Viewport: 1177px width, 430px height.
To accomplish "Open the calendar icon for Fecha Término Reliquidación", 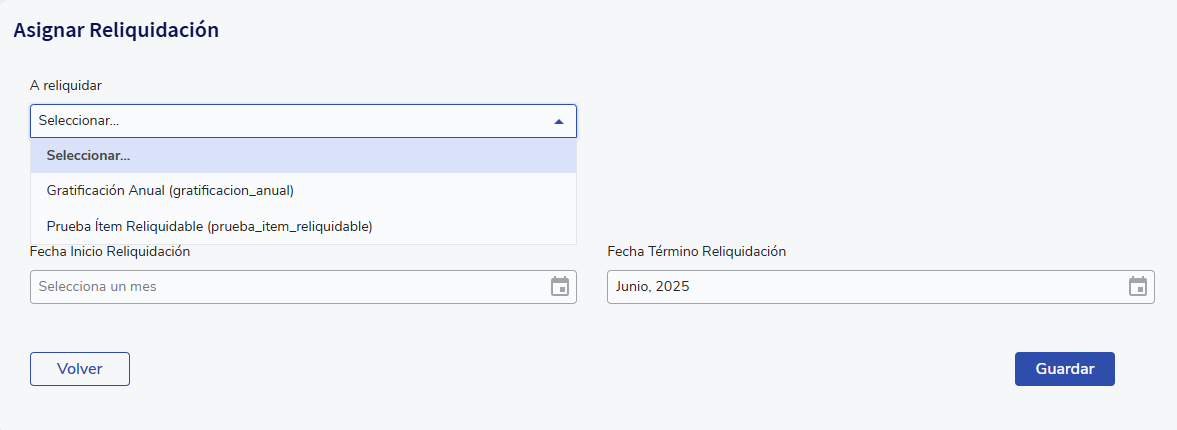I will click(1138, 287).
